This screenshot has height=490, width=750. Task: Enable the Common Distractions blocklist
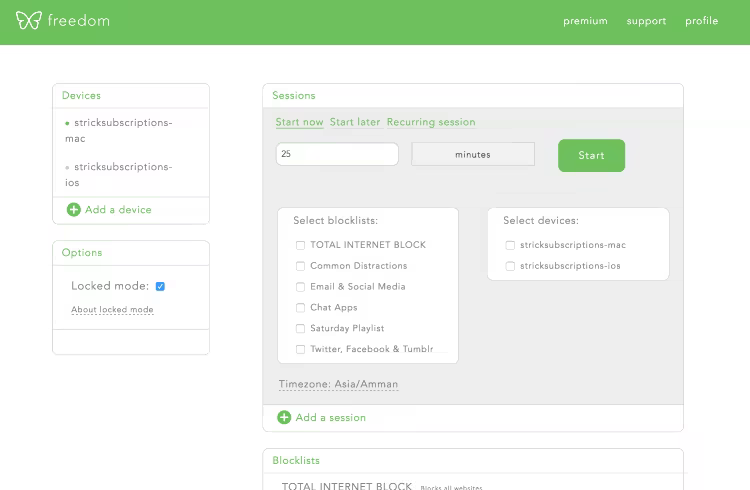[300, 266]
